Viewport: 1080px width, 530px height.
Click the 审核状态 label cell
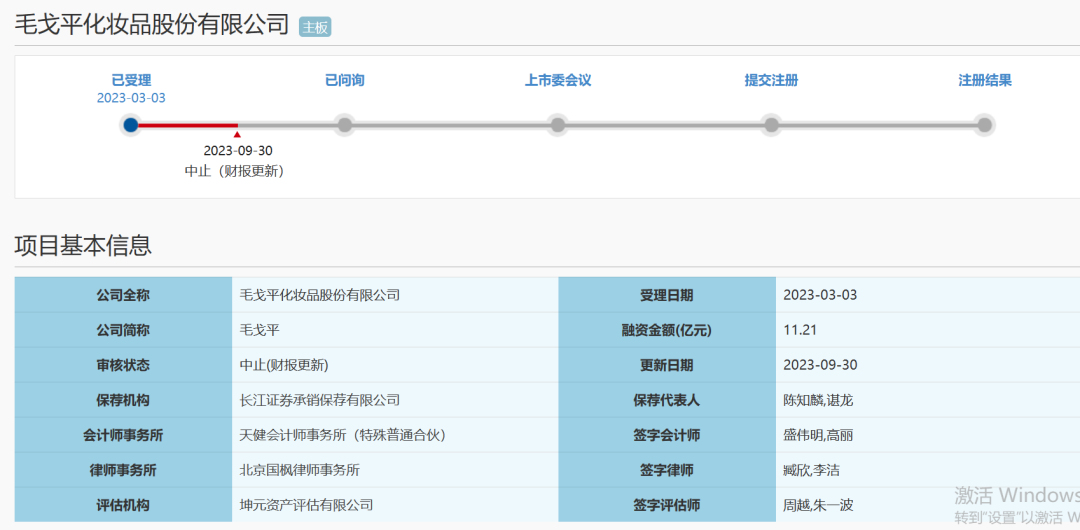(x=123, y=365)
